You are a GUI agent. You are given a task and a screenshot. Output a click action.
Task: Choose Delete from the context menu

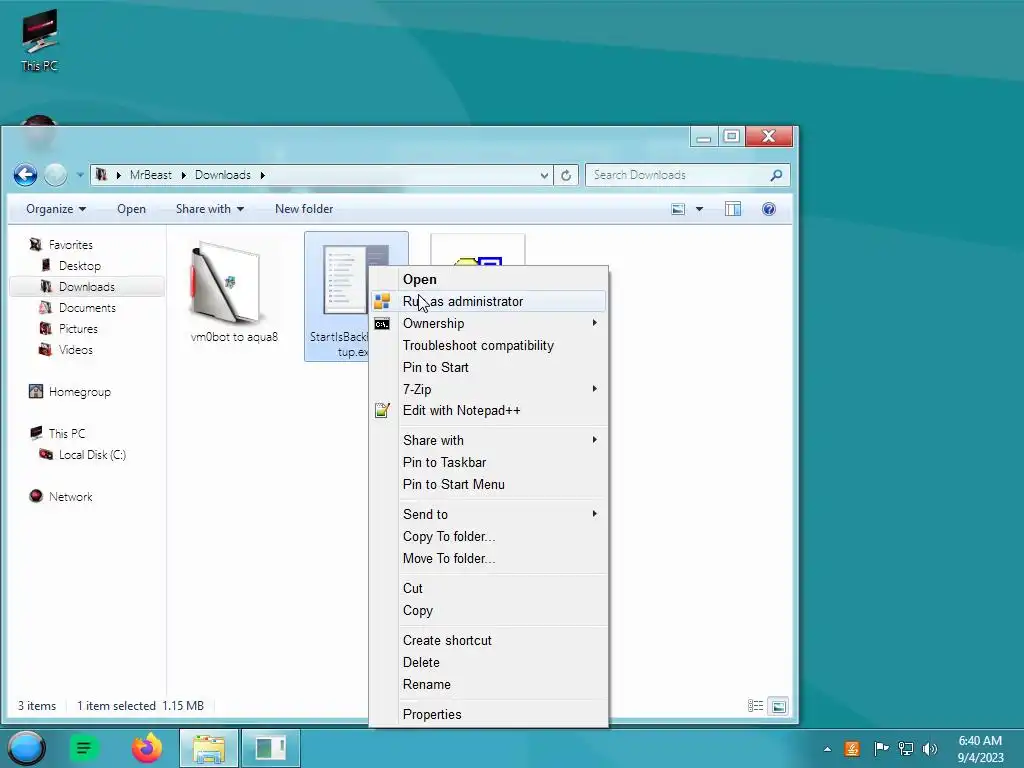point(488,663)
